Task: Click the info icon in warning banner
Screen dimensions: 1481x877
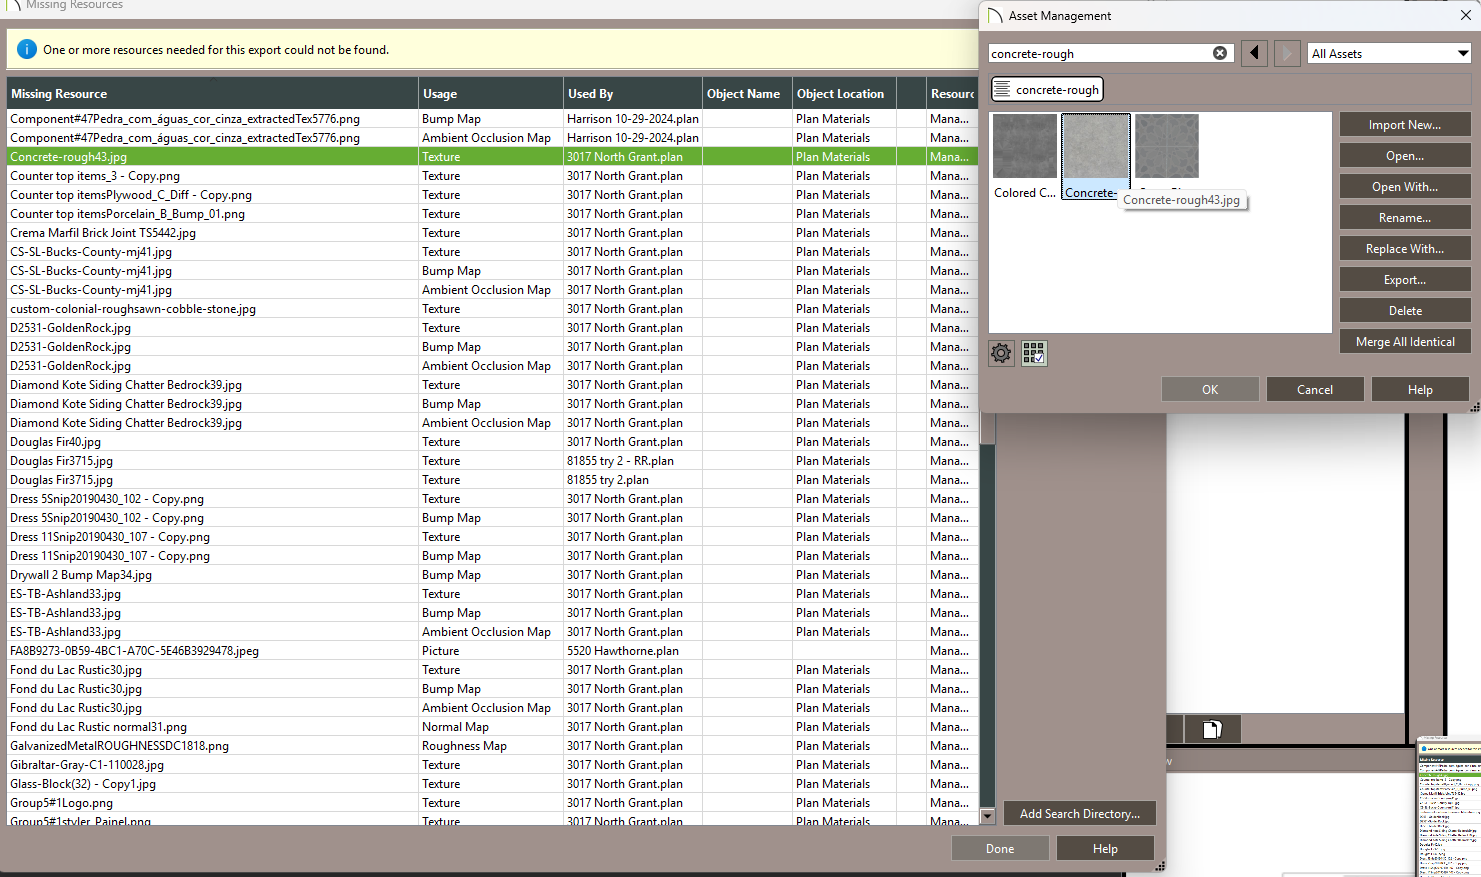Action: pos(27,49)
